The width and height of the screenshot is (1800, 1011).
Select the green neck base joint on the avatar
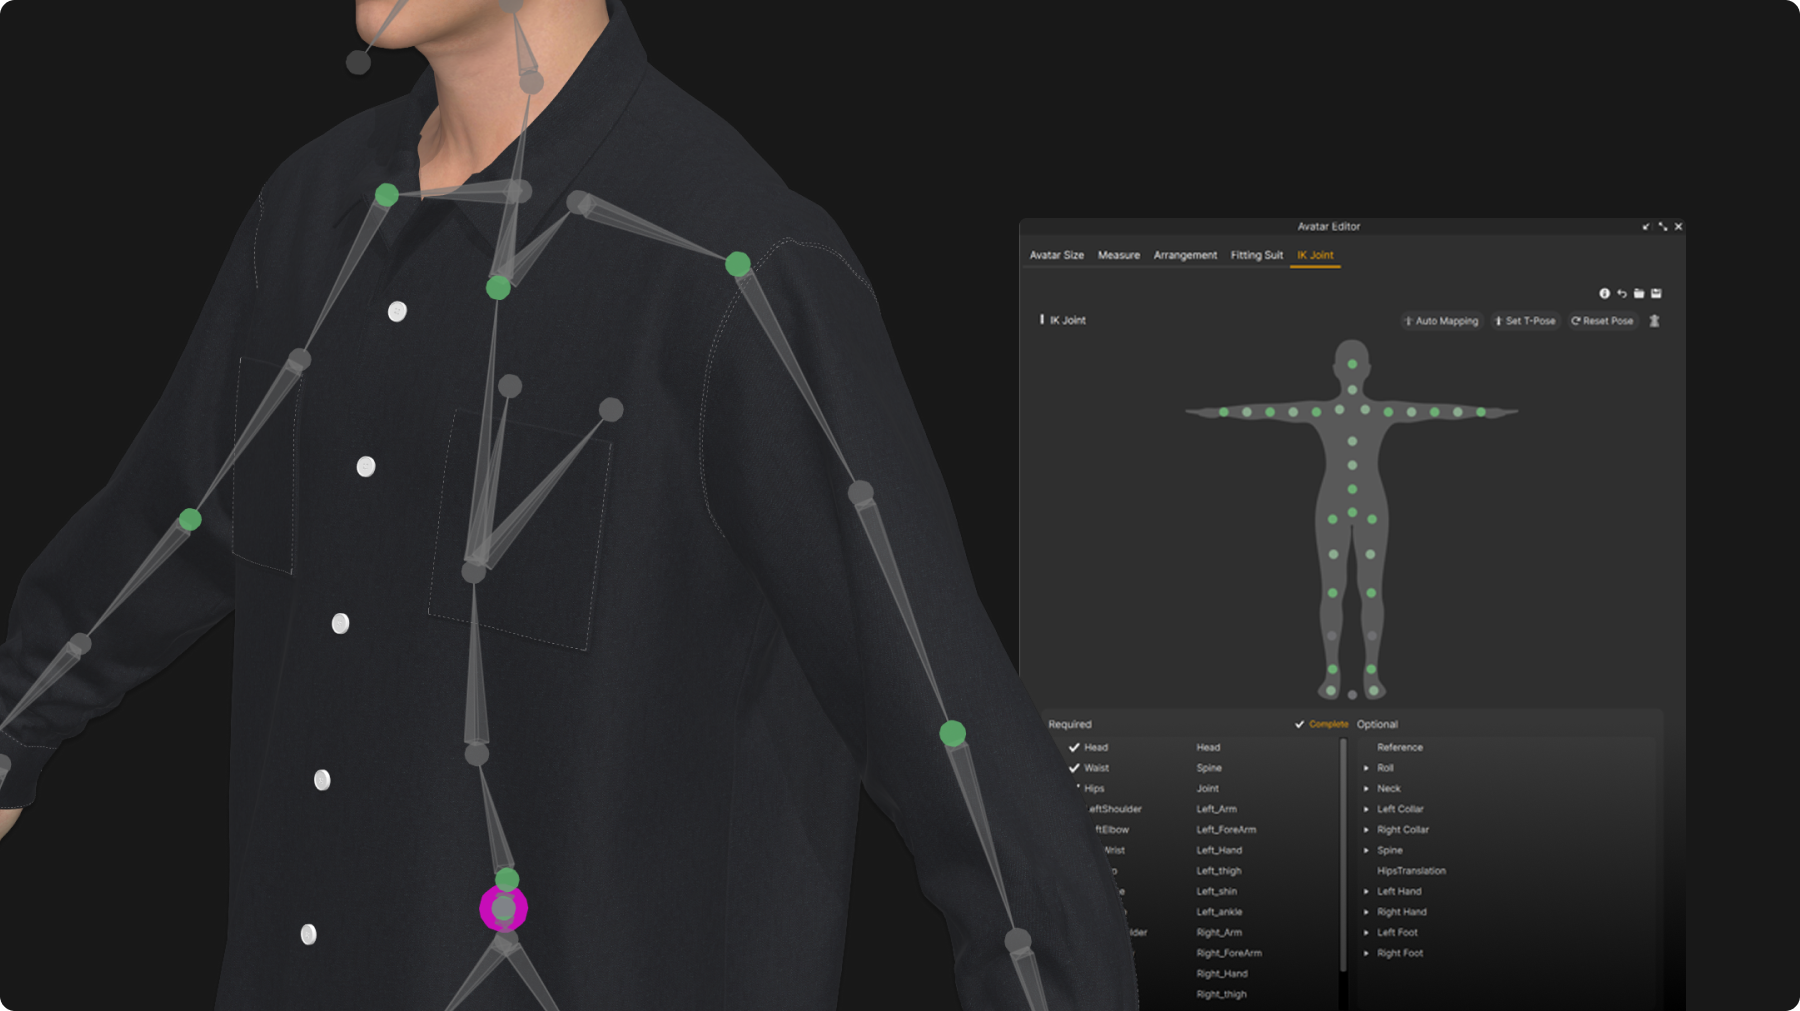[x=498, y=288]
